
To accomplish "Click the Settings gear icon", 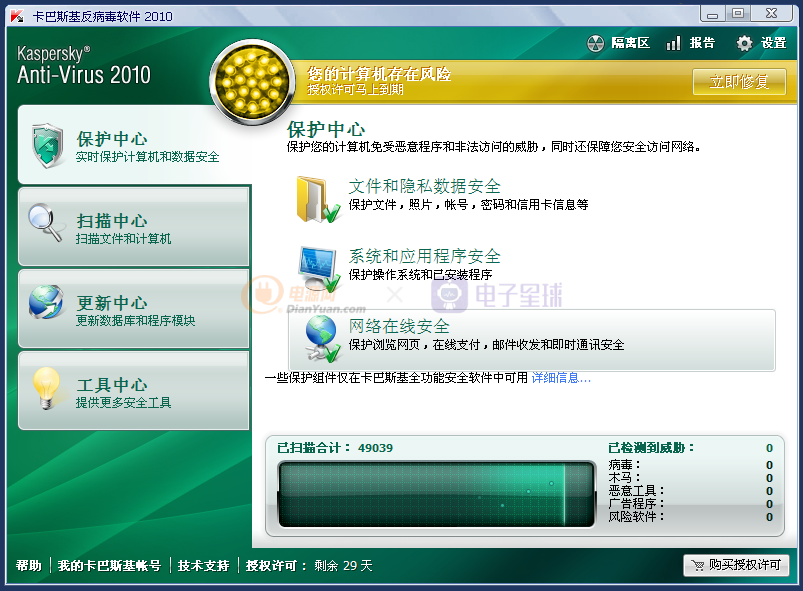I will (744, 43).
